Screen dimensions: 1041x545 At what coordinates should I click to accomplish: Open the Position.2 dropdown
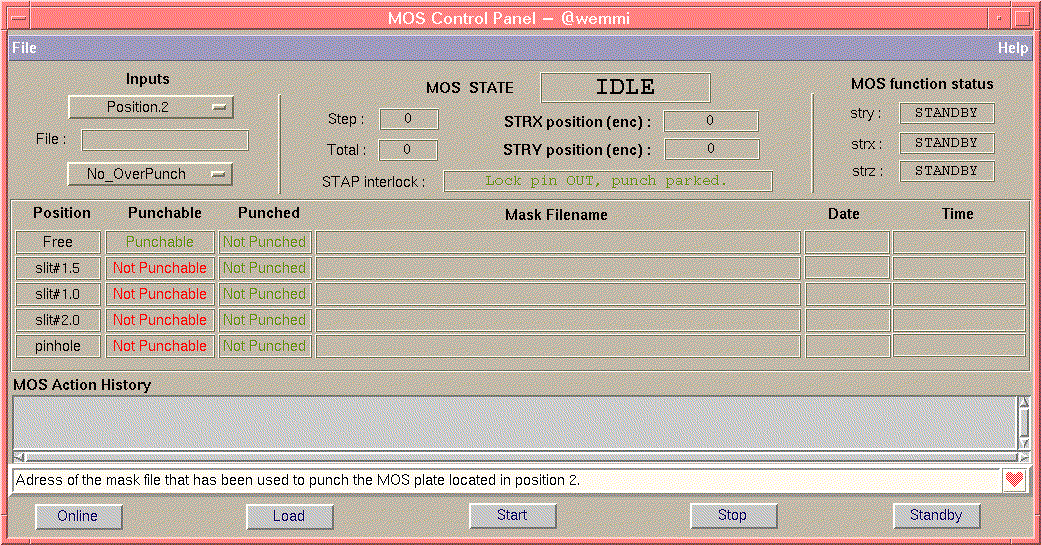(150, 107)
